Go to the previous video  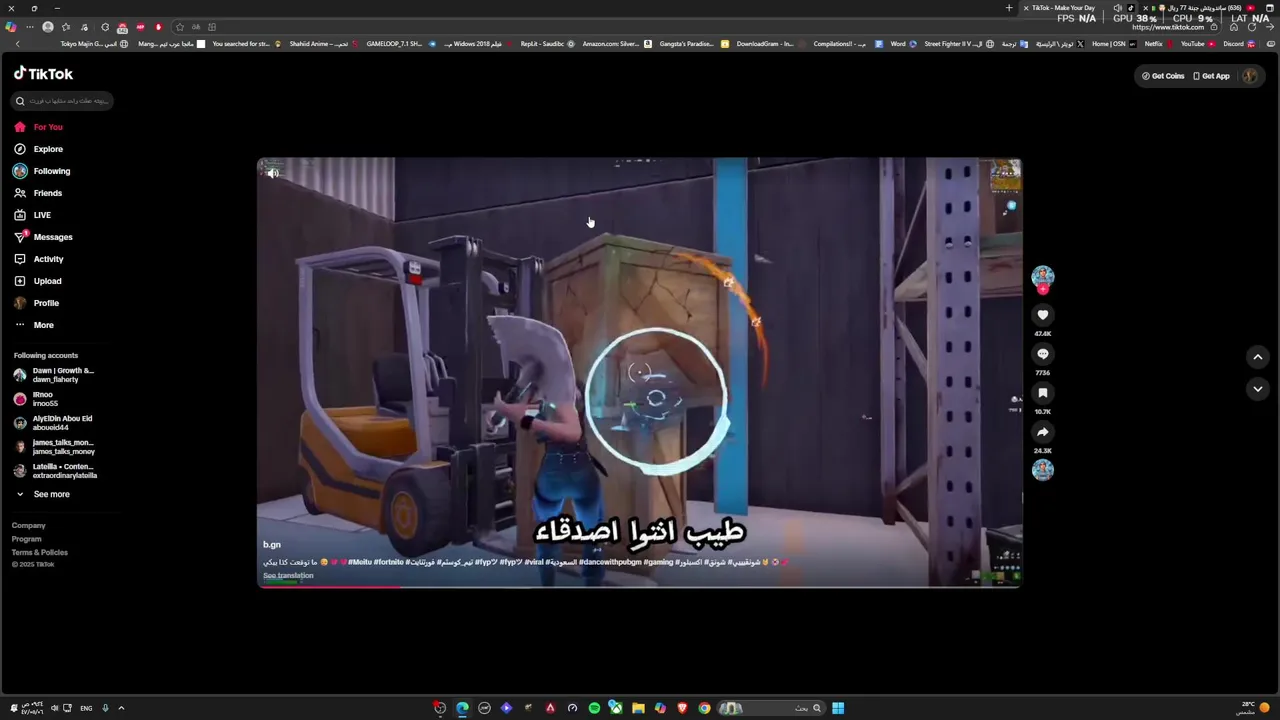click(1258, 357)
